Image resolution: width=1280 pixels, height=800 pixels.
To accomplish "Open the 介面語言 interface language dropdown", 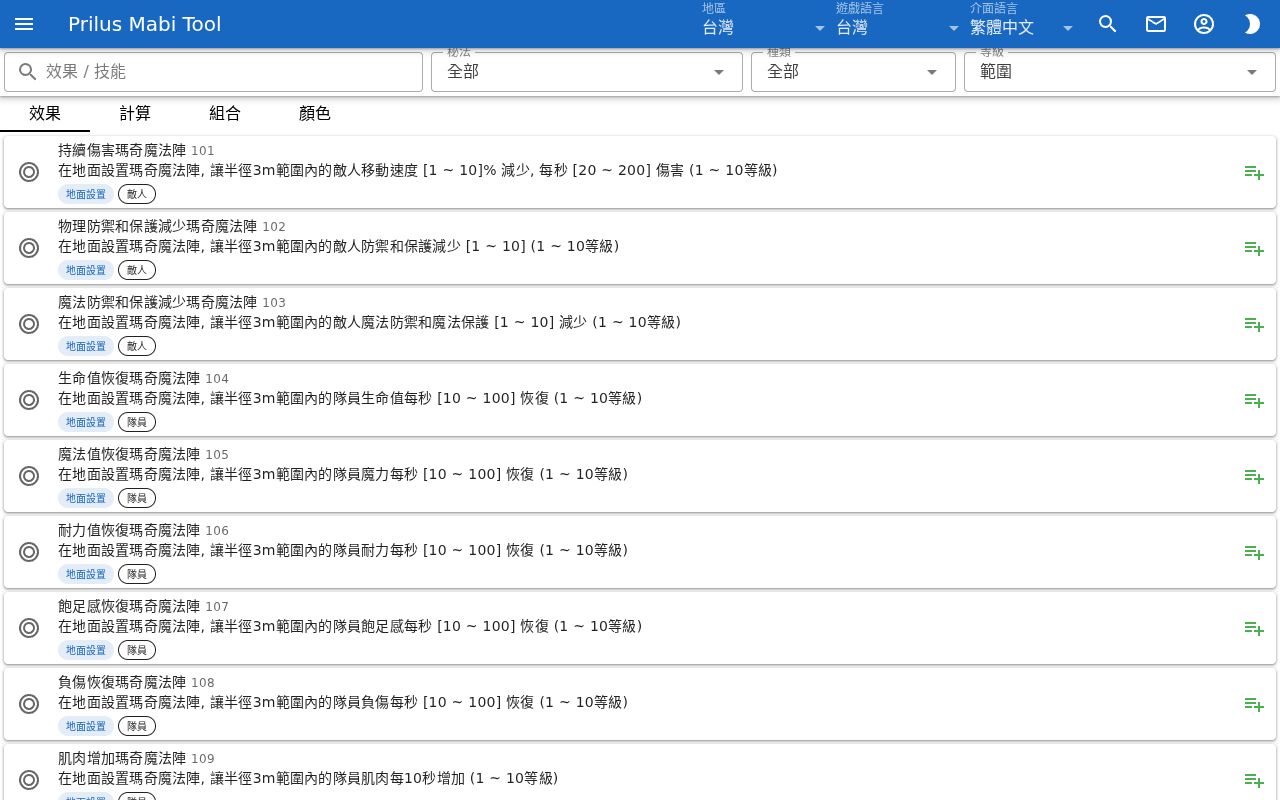I will tap(1022, 22).
